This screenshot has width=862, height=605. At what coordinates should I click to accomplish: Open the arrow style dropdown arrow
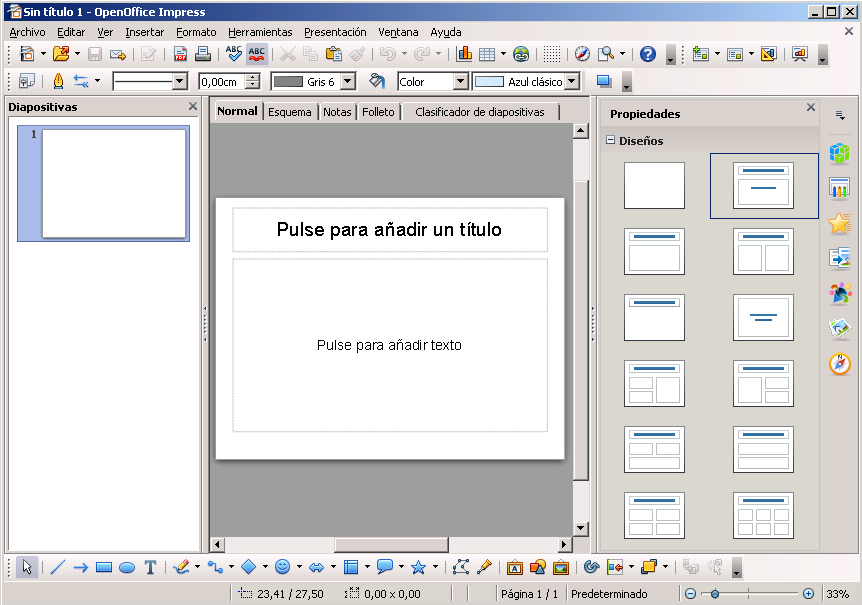tap(97, 81)
